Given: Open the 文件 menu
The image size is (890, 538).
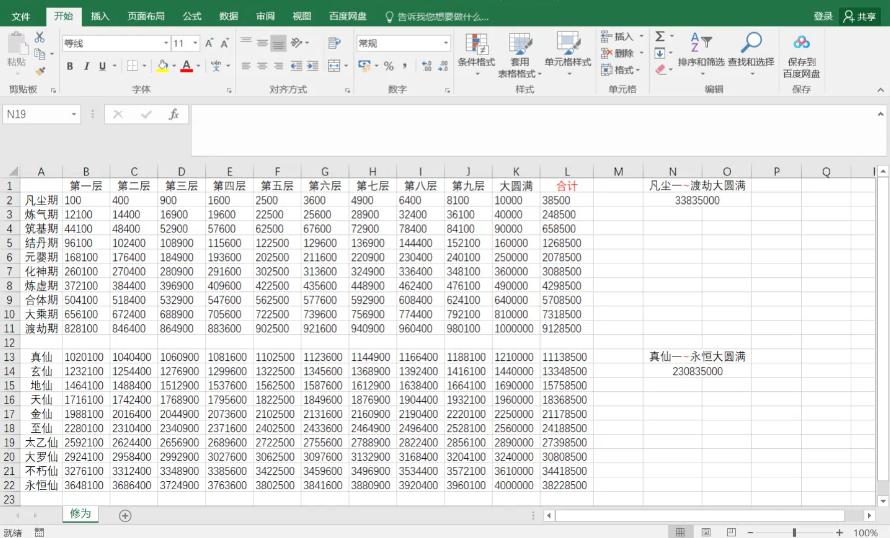Looking at the screenshot, I should [21, 16].
